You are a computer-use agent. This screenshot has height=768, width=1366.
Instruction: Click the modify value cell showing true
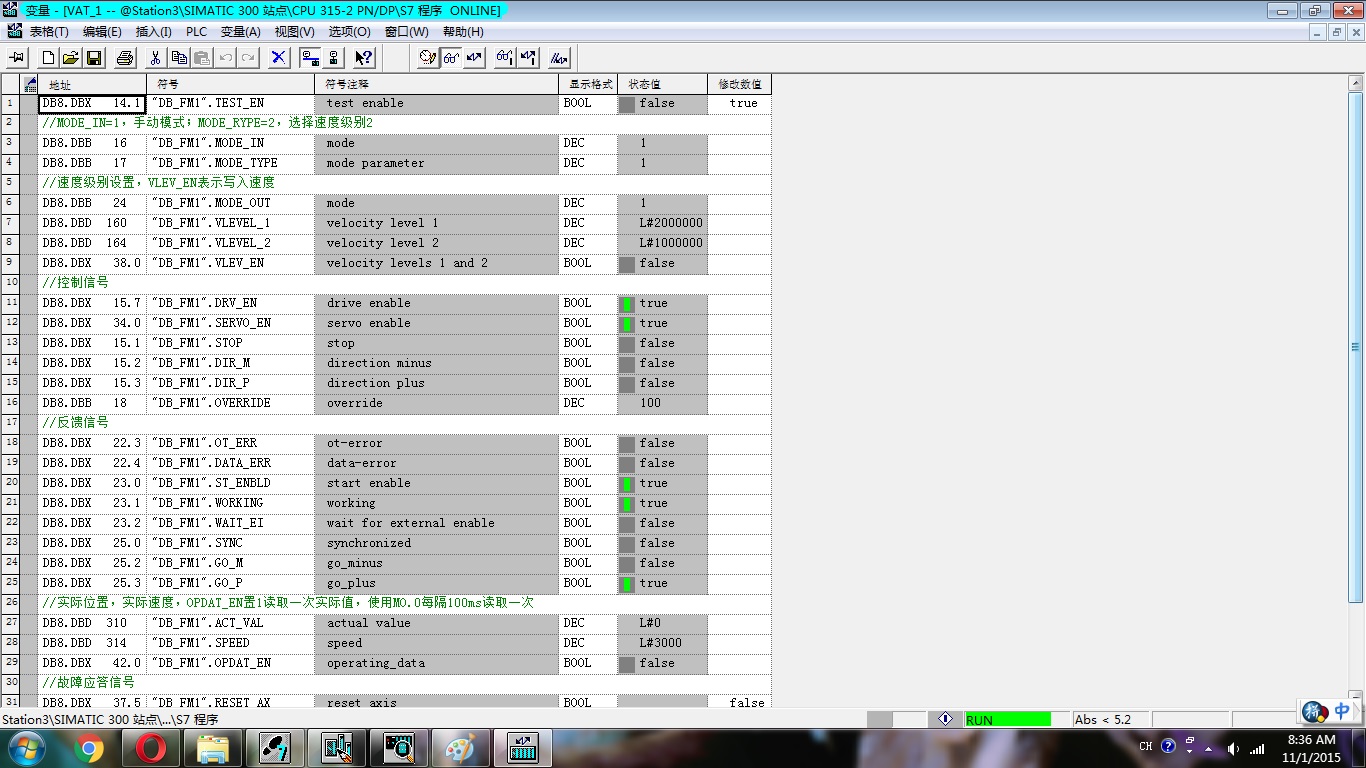740,103
